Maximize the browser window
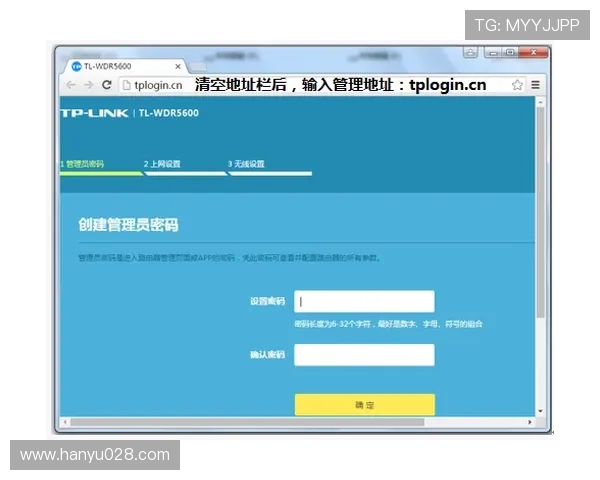Viewport: 600px width, 480px height. pos(510,52)
